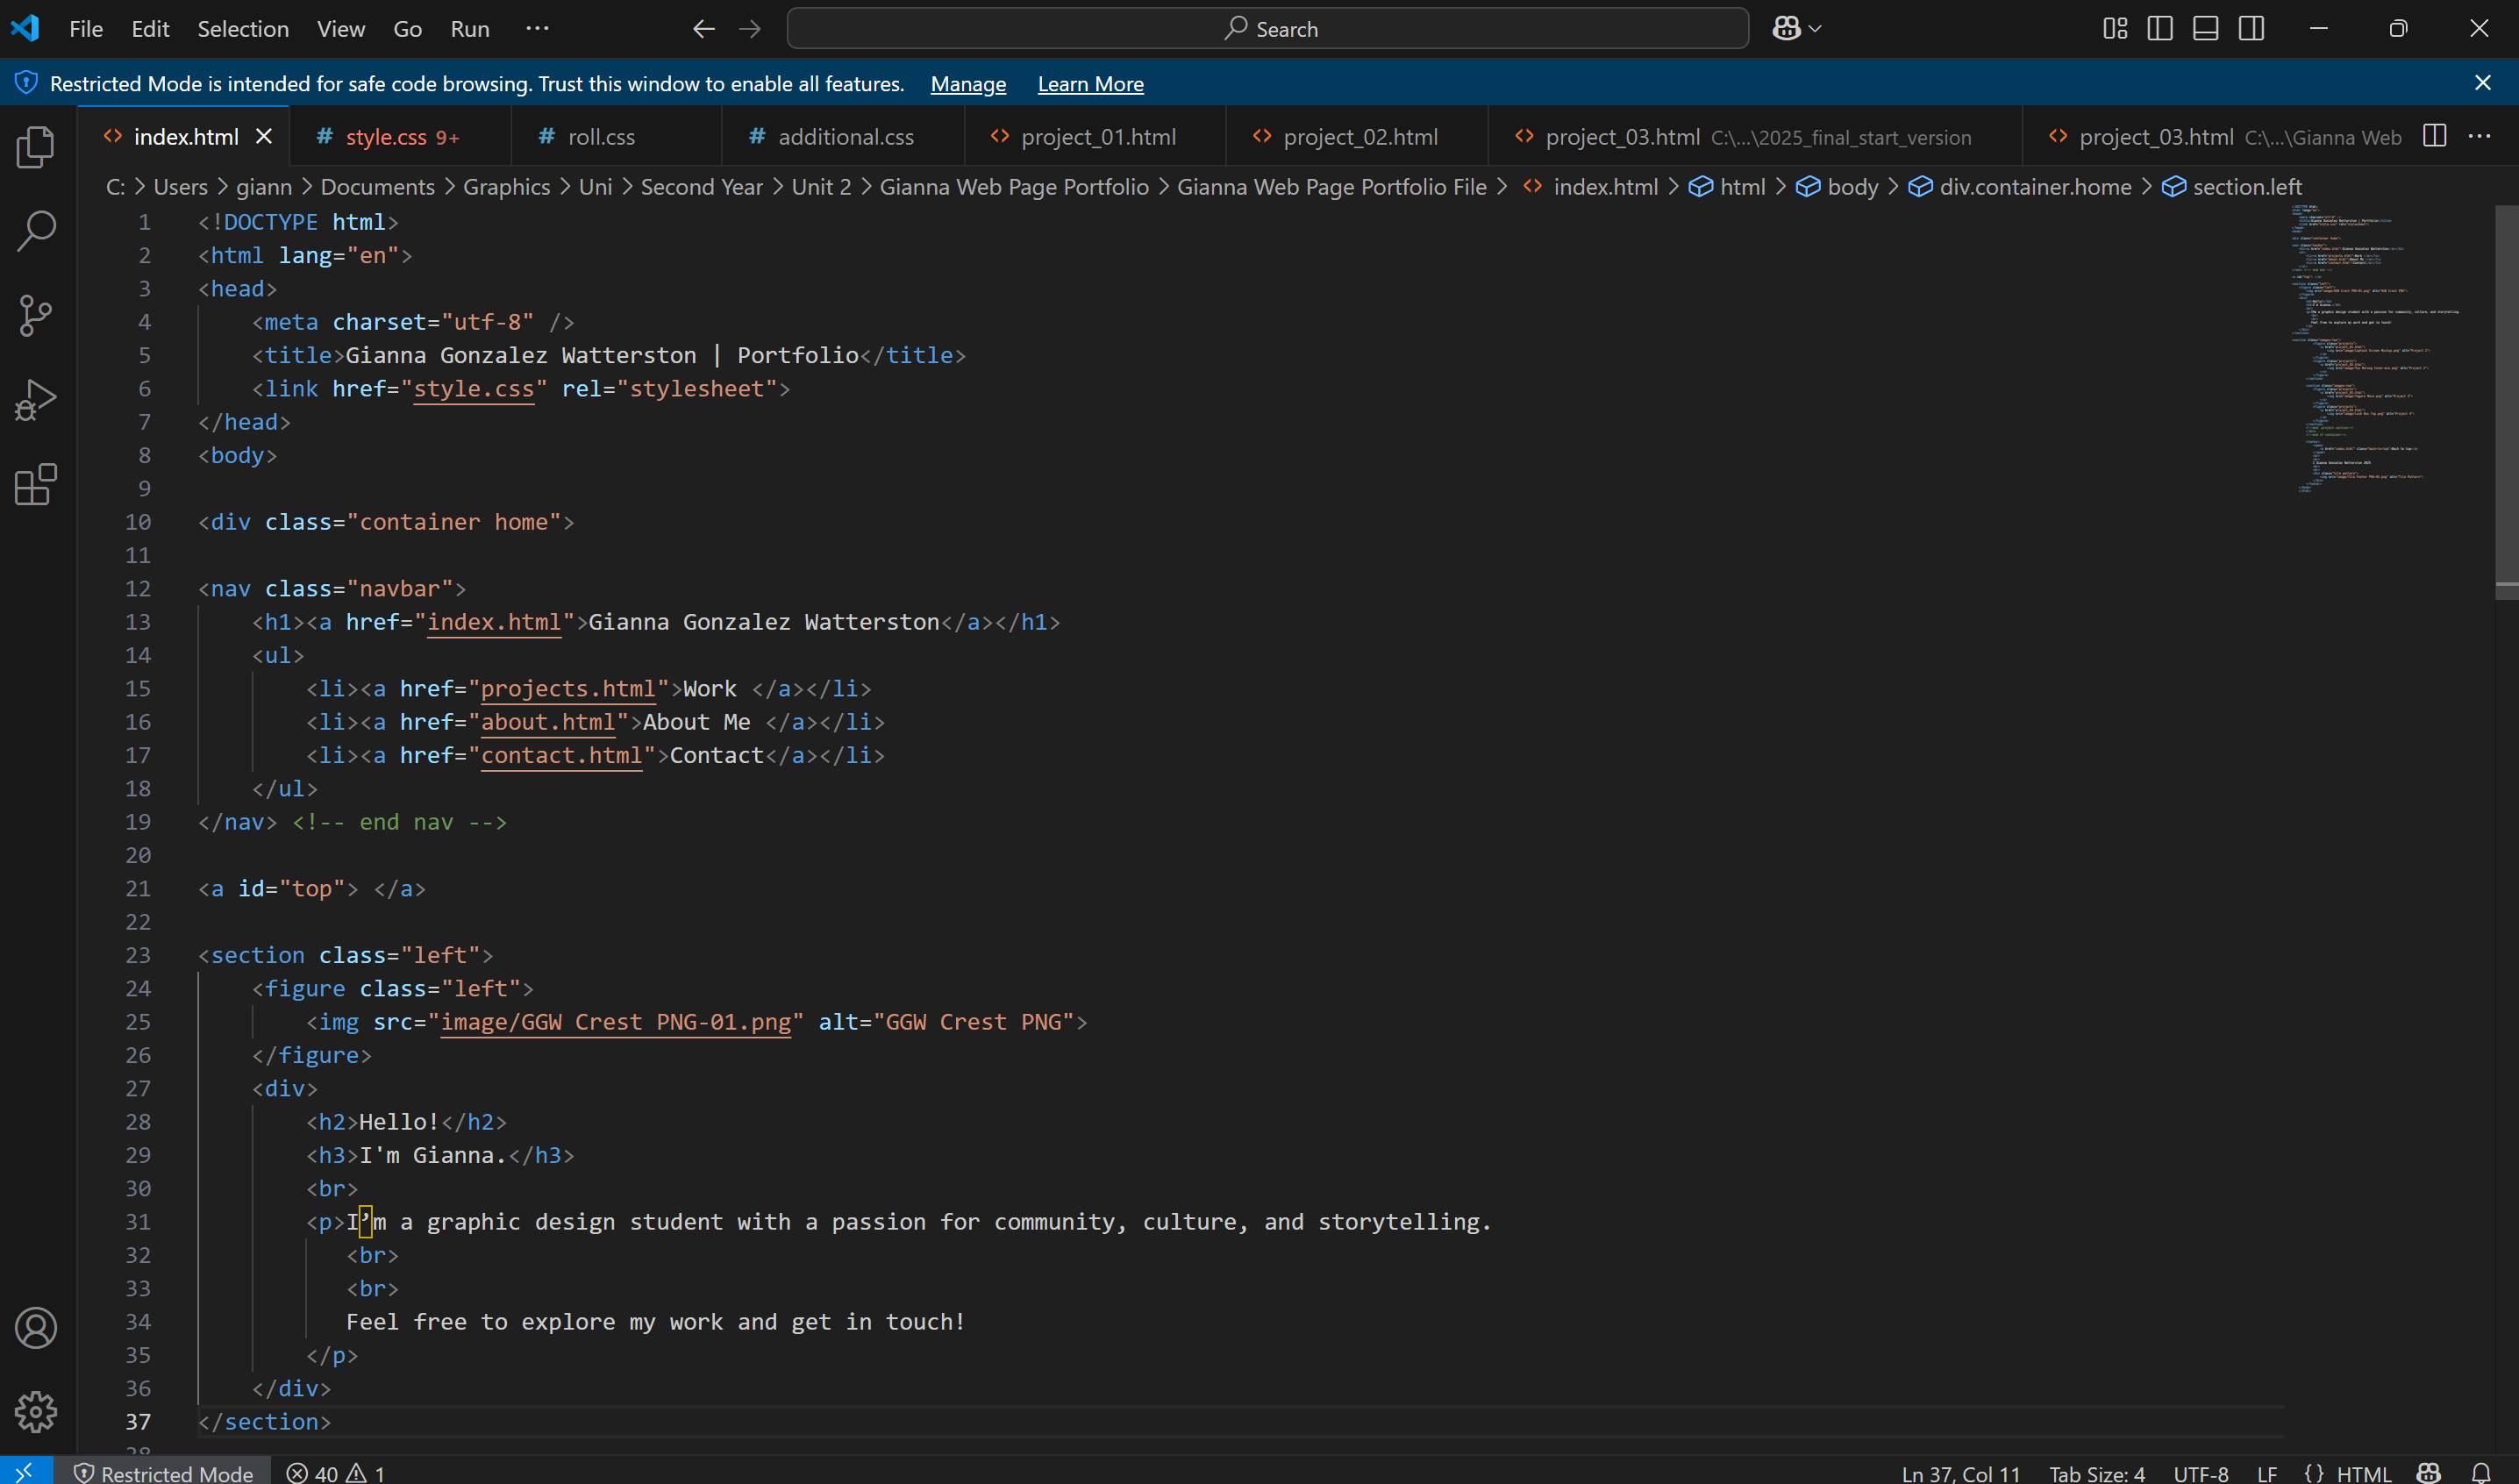2519x1484 pixels.
Task: Open the Copilot dropdown chevron in title bar
Action: [x=1816, y=29]
